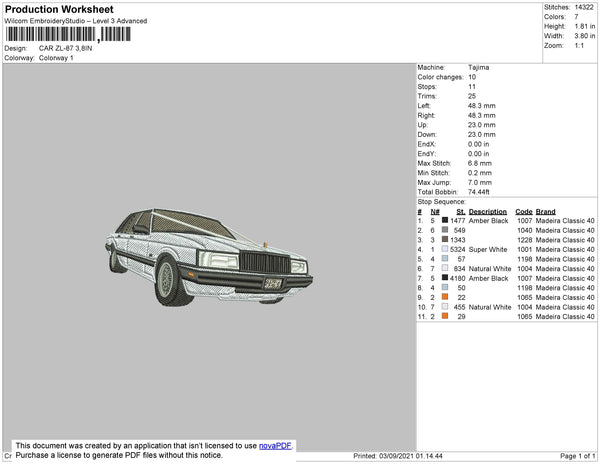The height and width of the screenshot is (464, 600).
Task: Click the brown swatch in stop sequence row 3
Action: click(x=445, y=240)
